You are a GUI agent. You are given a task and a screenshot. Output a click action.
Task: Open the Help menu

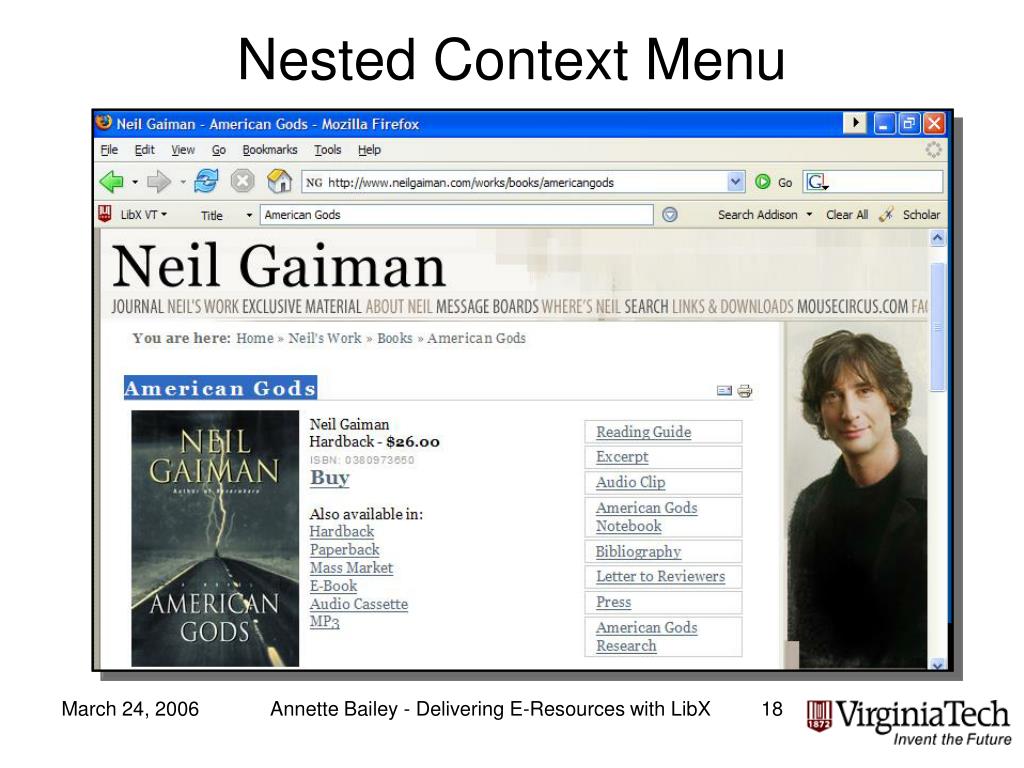(369, 150)
